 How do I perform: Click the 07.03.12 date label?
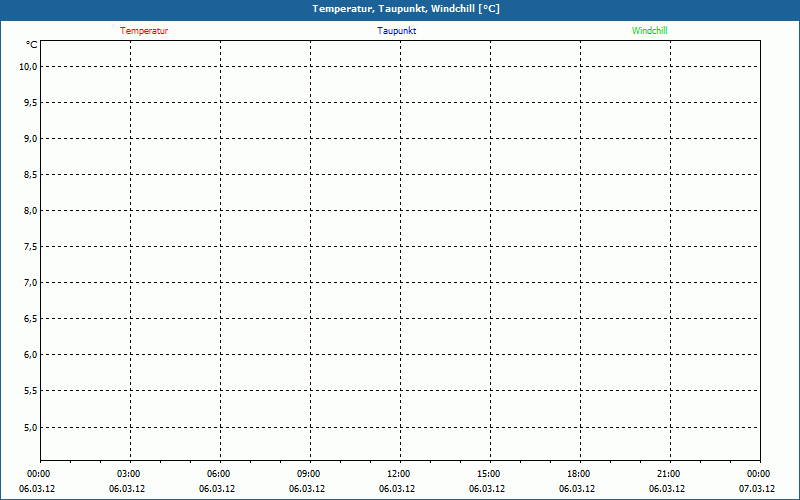pos(757,489)
